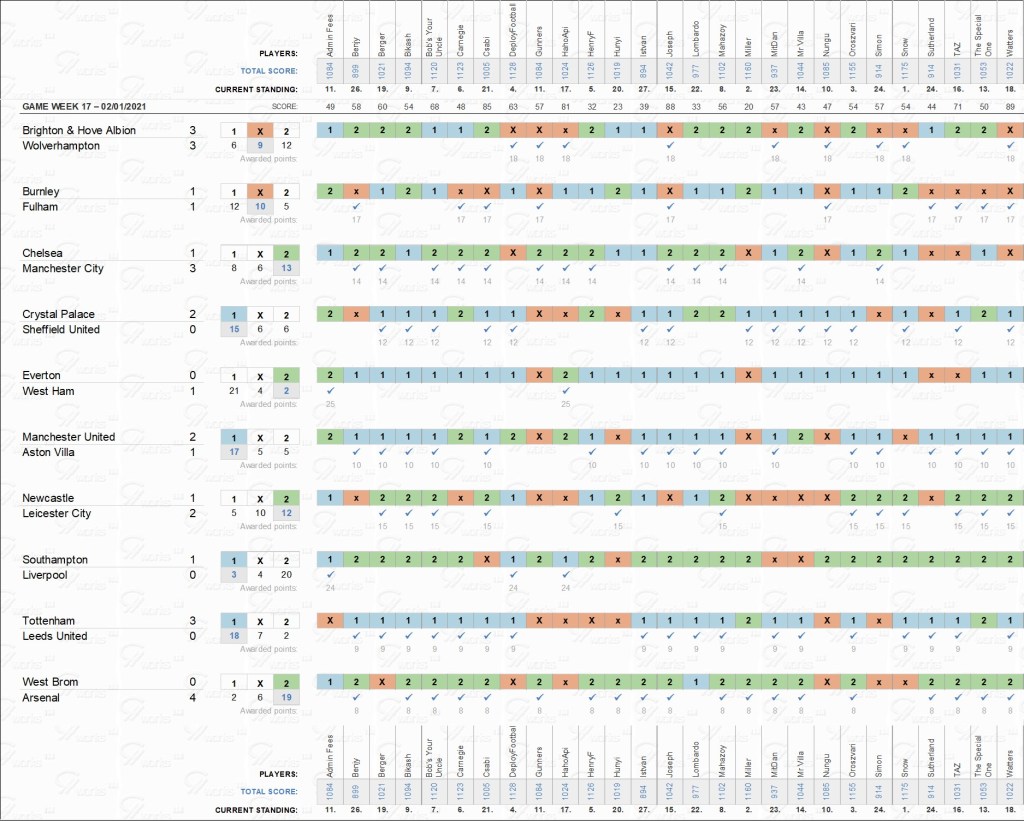Click Lombardo's blue 1 prediction for West Brom

pyautogui.click(x=695, y=682)
